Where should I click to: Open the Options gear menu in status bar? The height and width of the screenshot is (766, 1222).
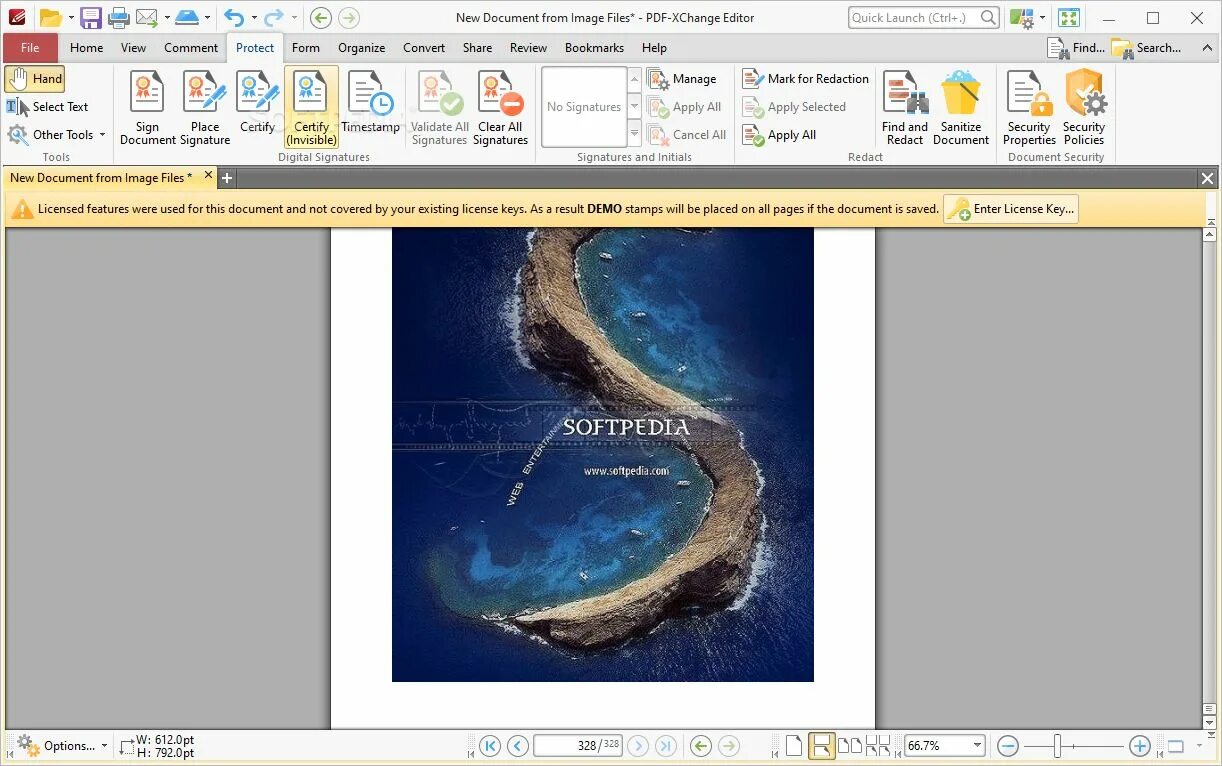click(x=62, y=746)
